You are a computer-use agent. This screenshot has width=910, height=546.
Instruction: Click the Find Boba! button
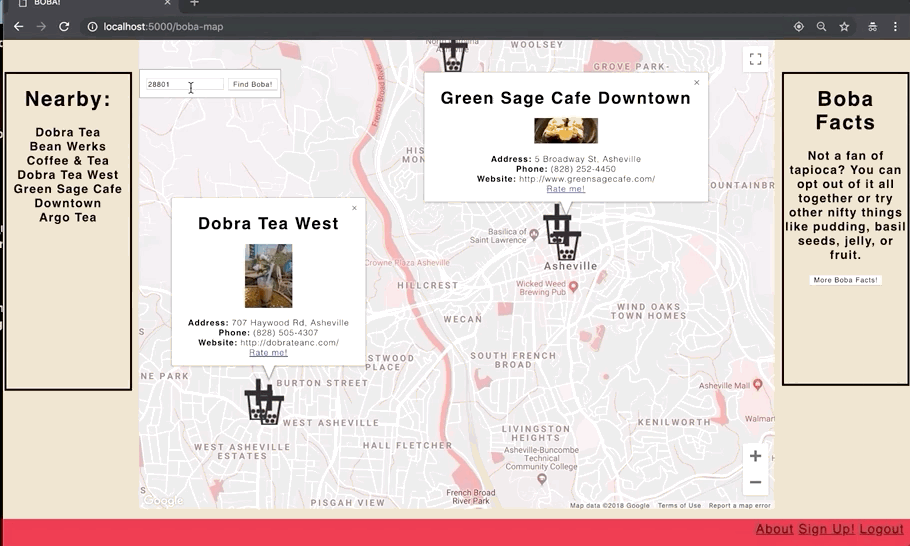(x=252, y=84)
